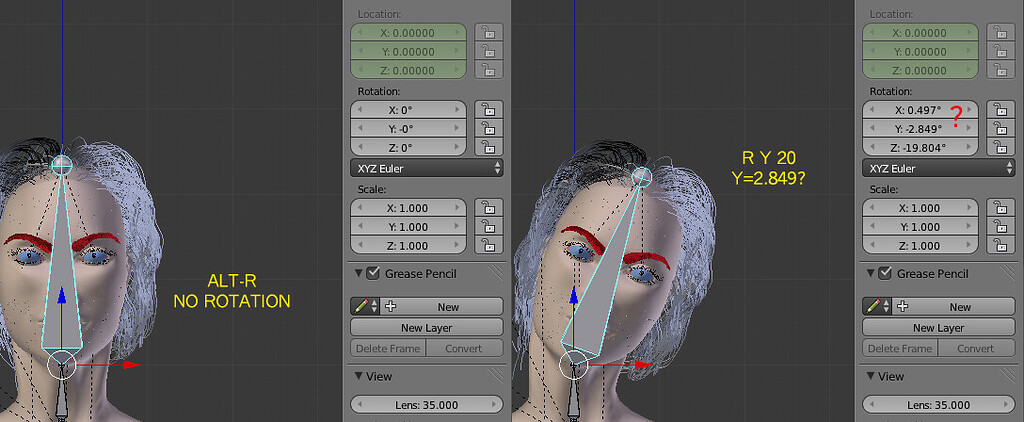
Task: Click the New grease pencil button in R Y 20 panel
Action: pyautogui.click(x=953, y=306)
